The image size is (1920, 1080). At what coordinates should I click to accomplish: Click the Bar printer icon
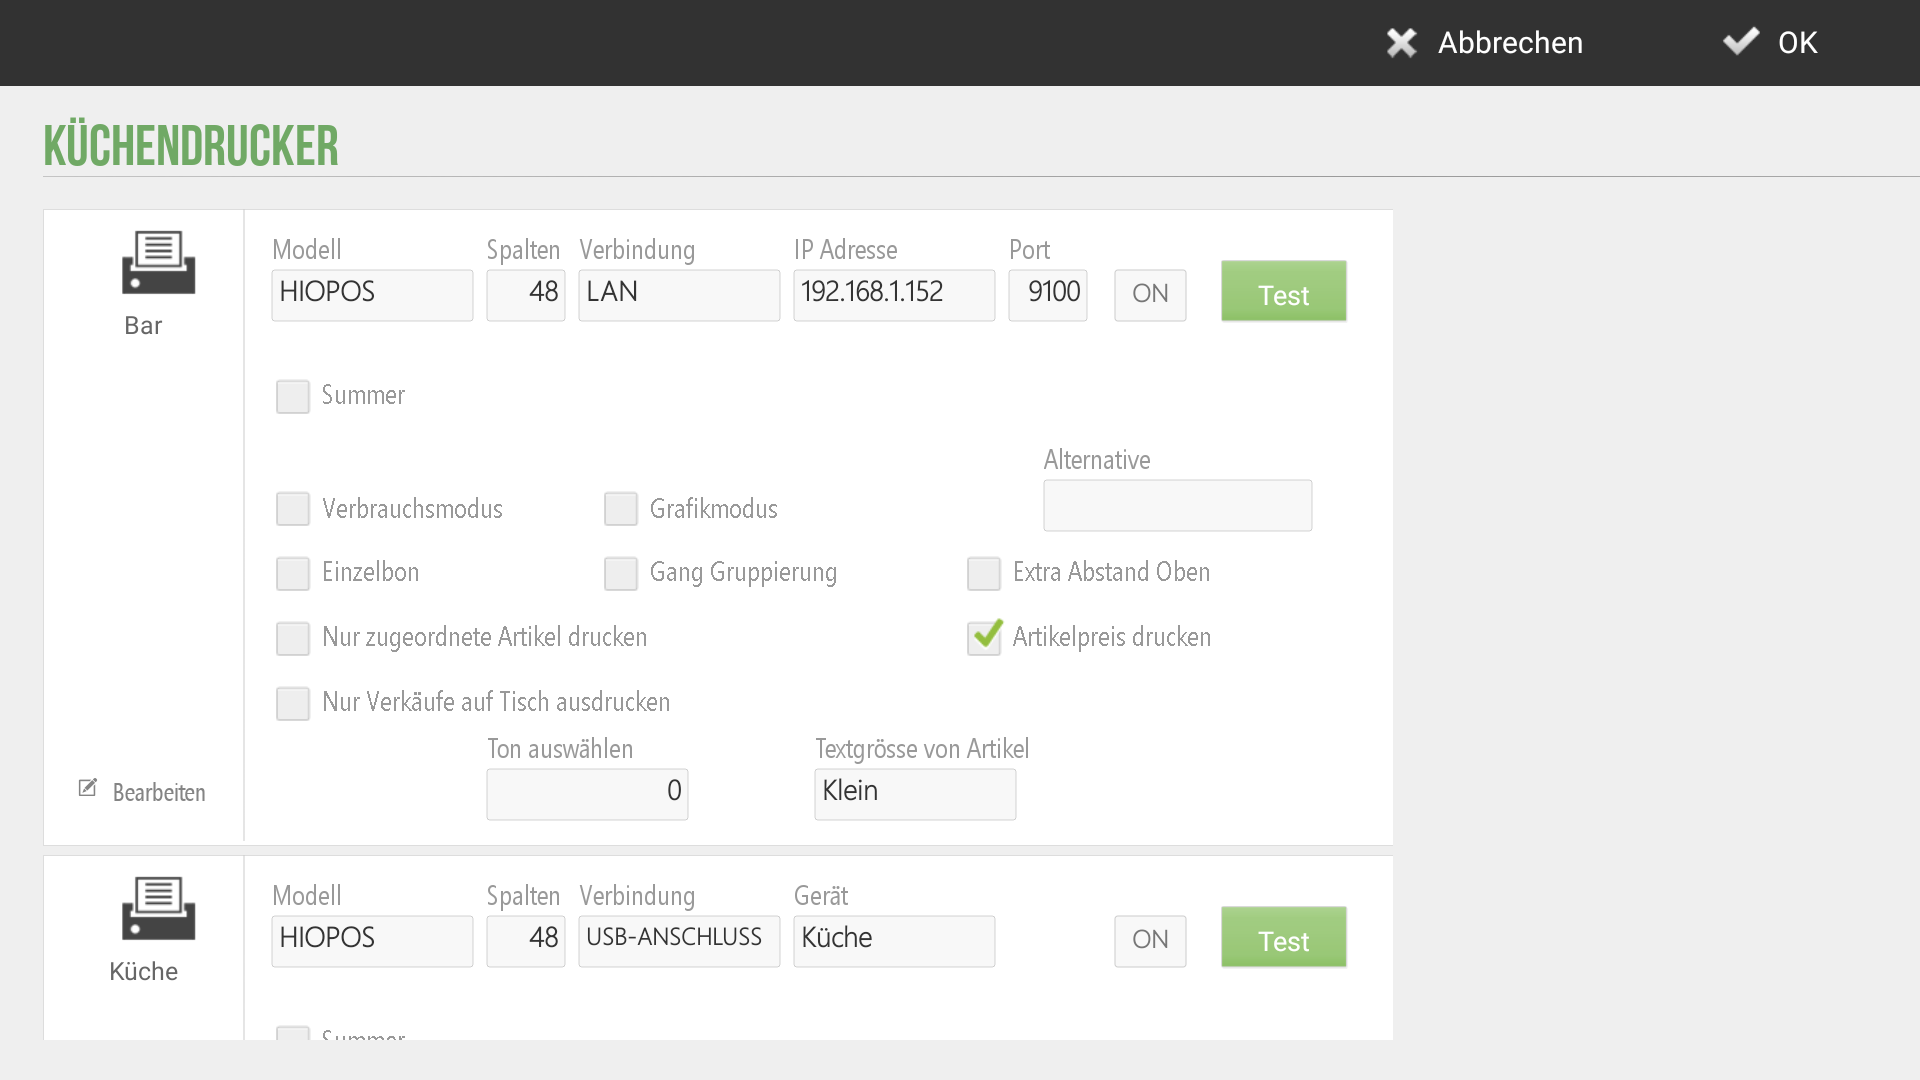click(158, 262)
